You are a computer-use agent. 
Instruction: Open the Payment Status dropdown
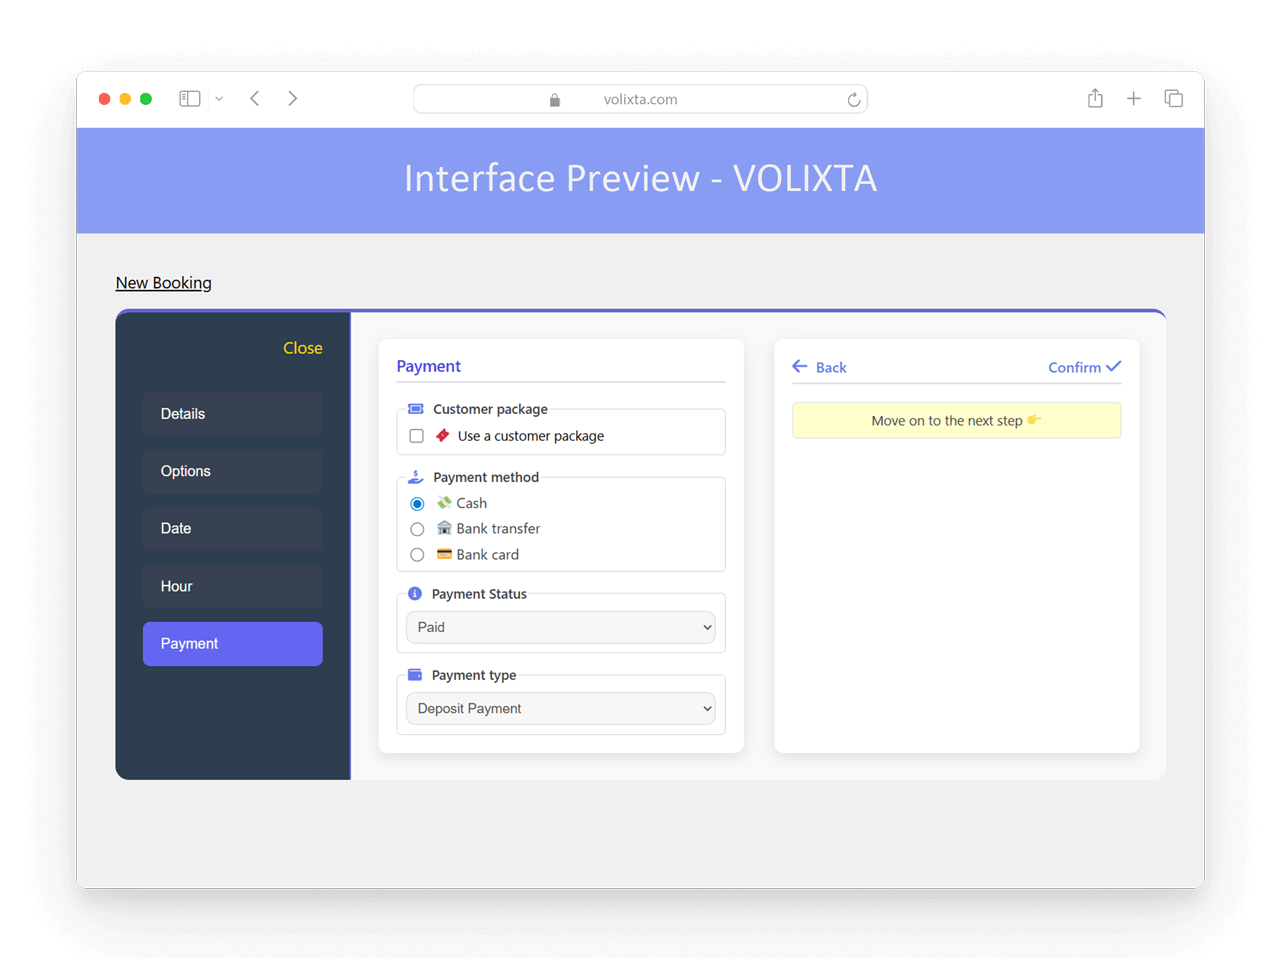[x=561, y=627]
